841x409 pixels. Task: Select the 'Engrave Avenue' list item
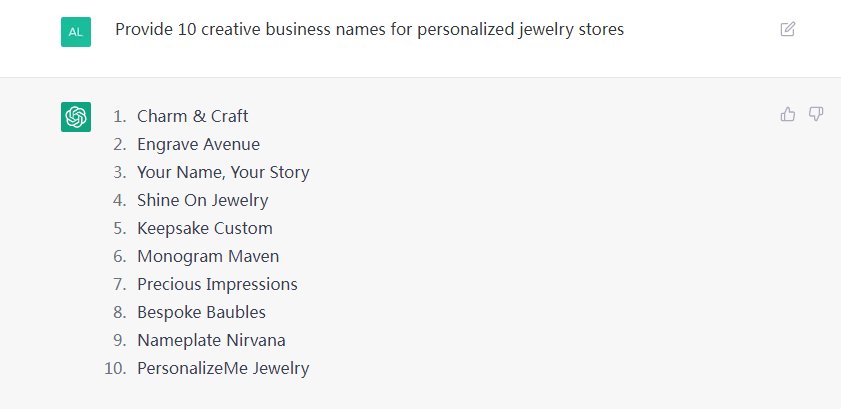pos(198,144)
